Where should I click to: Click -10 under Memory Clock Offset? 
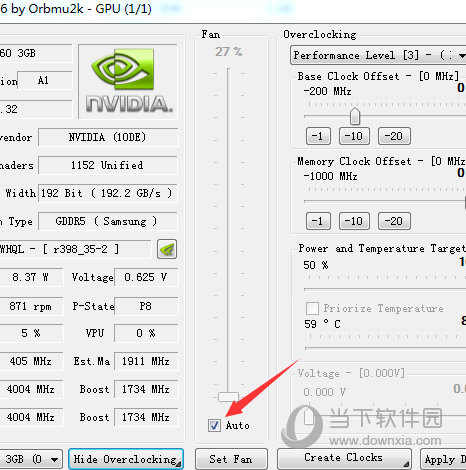(x=354, y=221)
